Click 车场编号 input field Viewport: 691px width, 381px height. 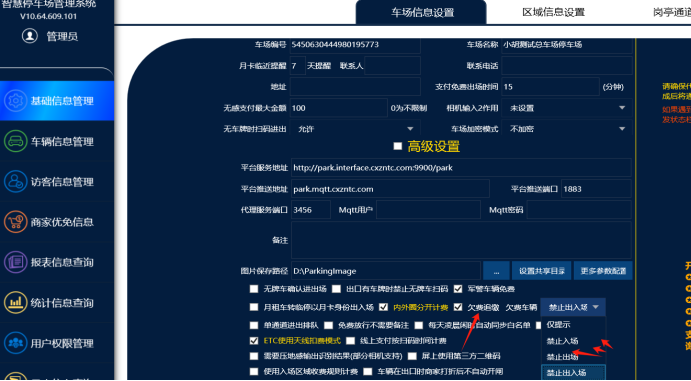pyautogui.click(x=355, y=45)
